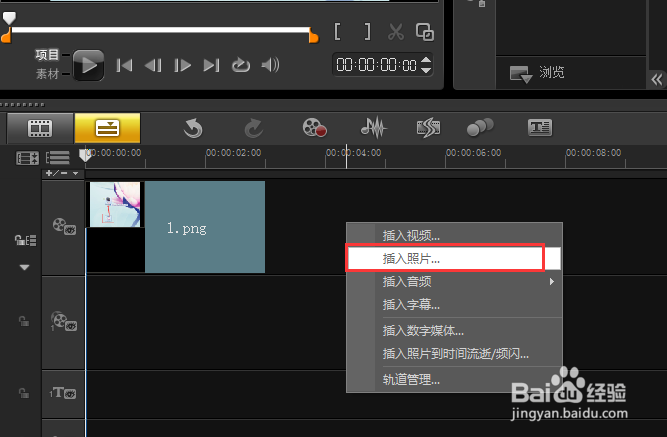Choose 插入照片到时间流逝/频闪... entry
Image resolution: width=667 pixels, height=437 pixels.
click(x=454, y=354)
